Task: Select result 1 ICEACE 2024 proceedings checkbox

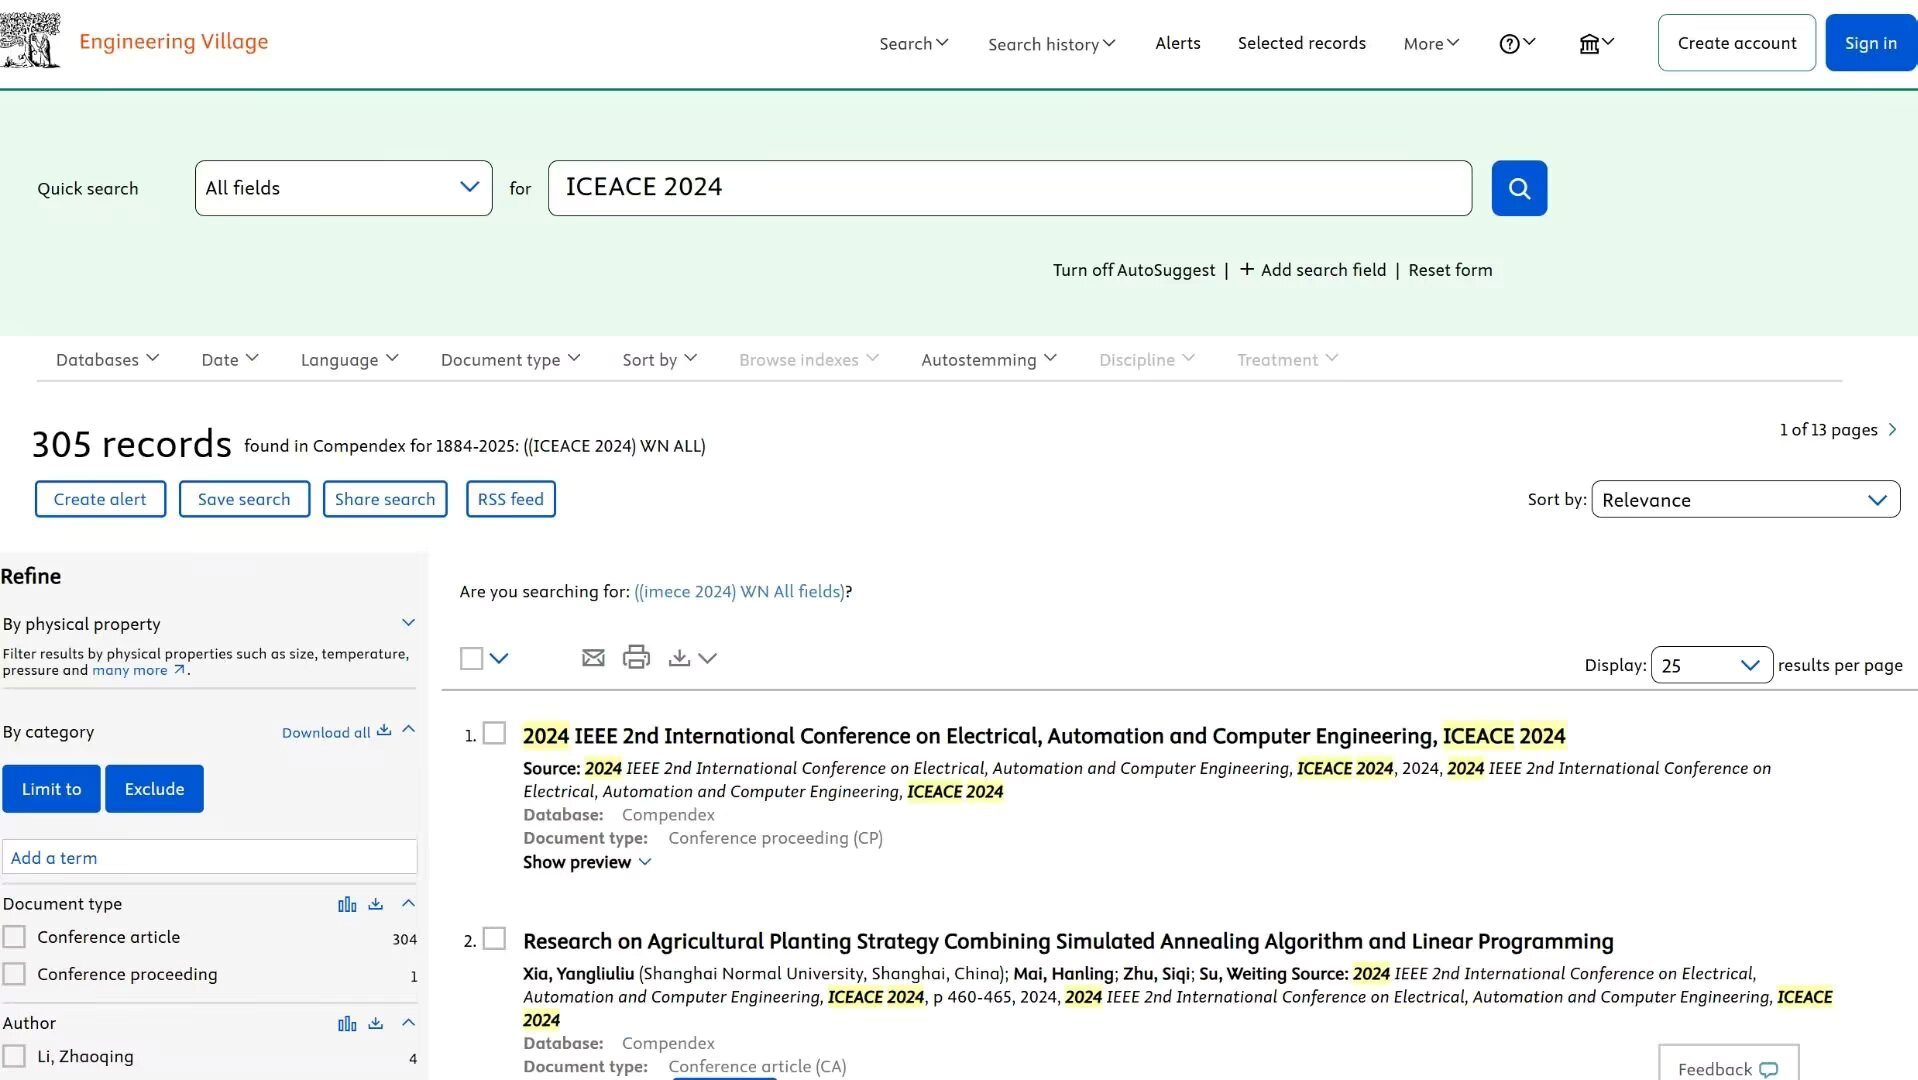Action: [x=494, y=733]
